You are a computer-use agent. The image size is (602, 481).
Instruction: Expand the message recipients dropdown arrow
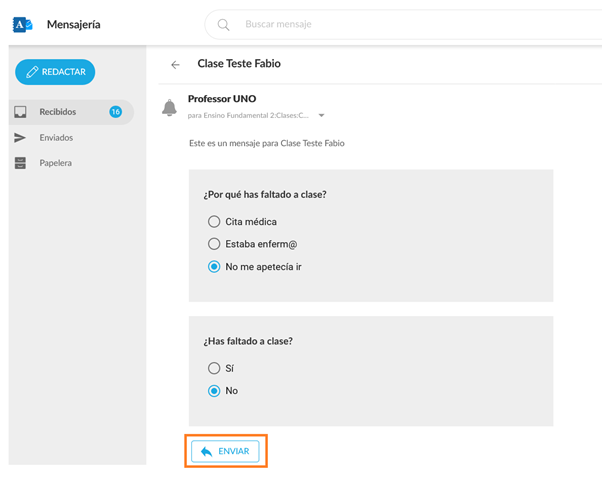point(321,116)
